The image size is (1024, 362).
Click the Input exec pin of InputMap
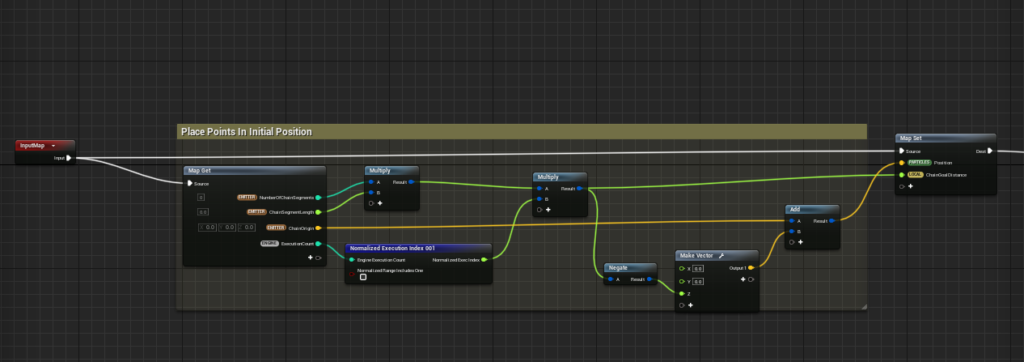(x=69, y=157)
